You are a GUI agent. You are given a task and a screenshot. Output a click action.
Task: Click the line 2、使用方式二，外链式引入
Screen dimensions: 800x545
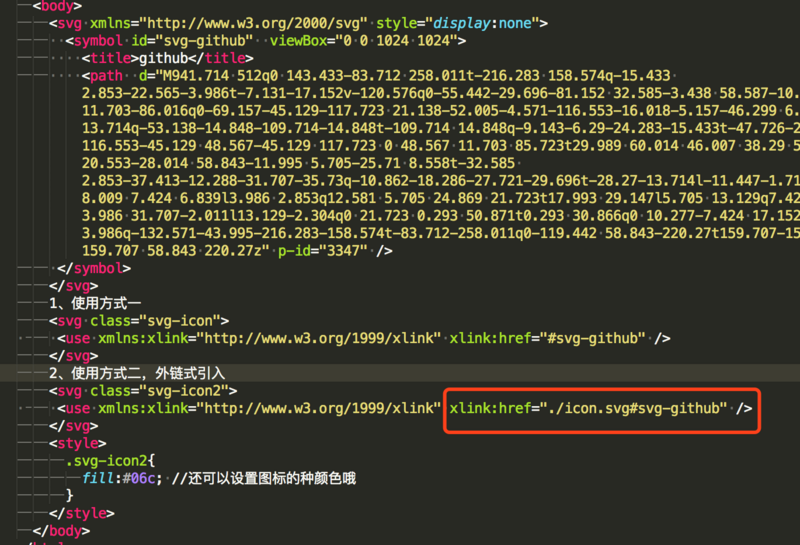click(x=137, y=373)
